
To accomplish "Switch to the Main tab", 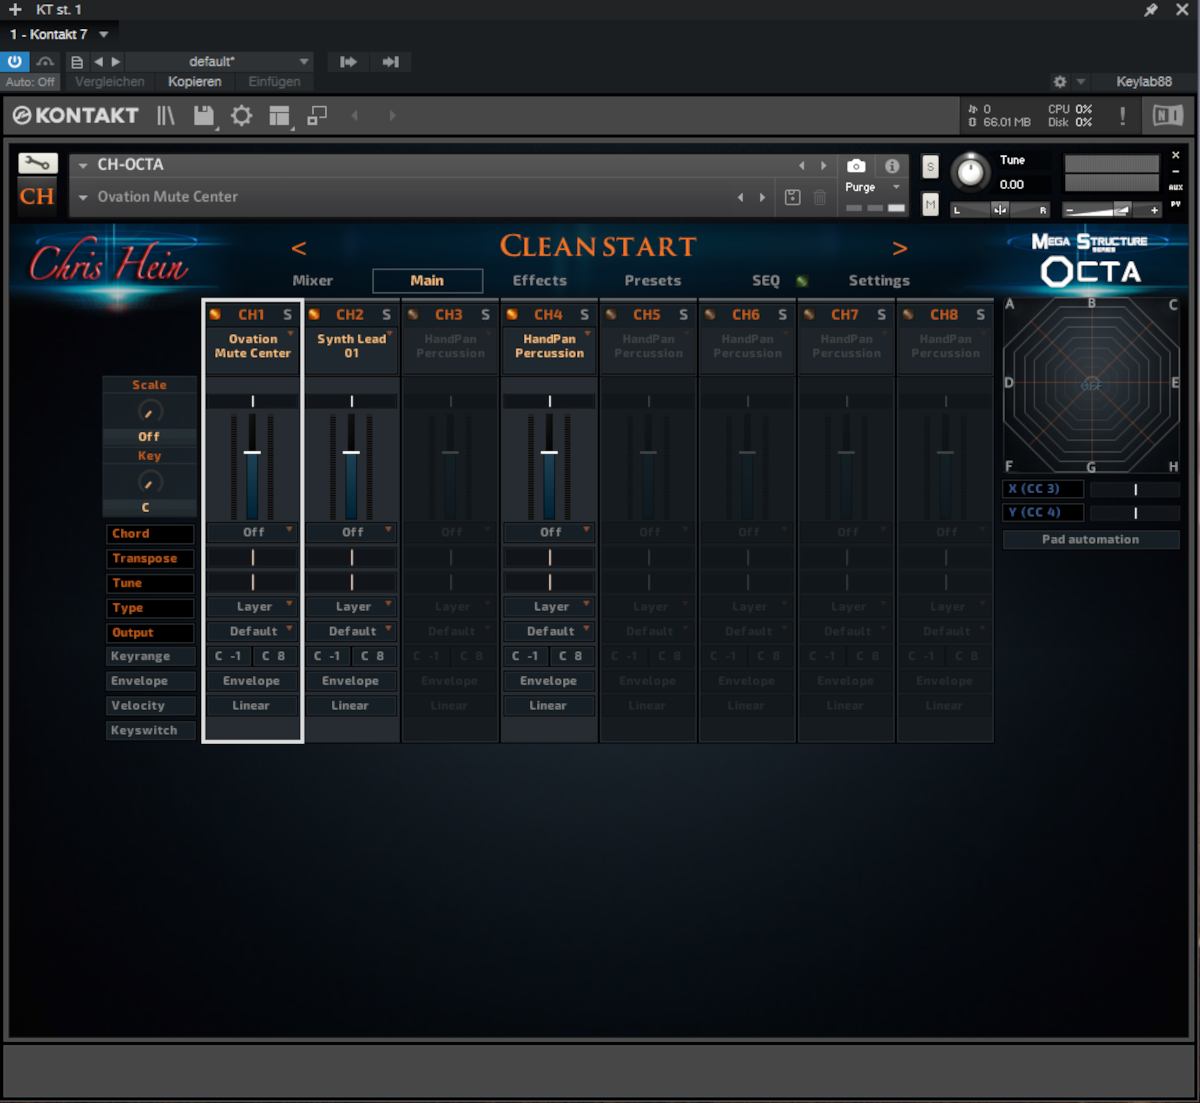I will tap(427, 281).
